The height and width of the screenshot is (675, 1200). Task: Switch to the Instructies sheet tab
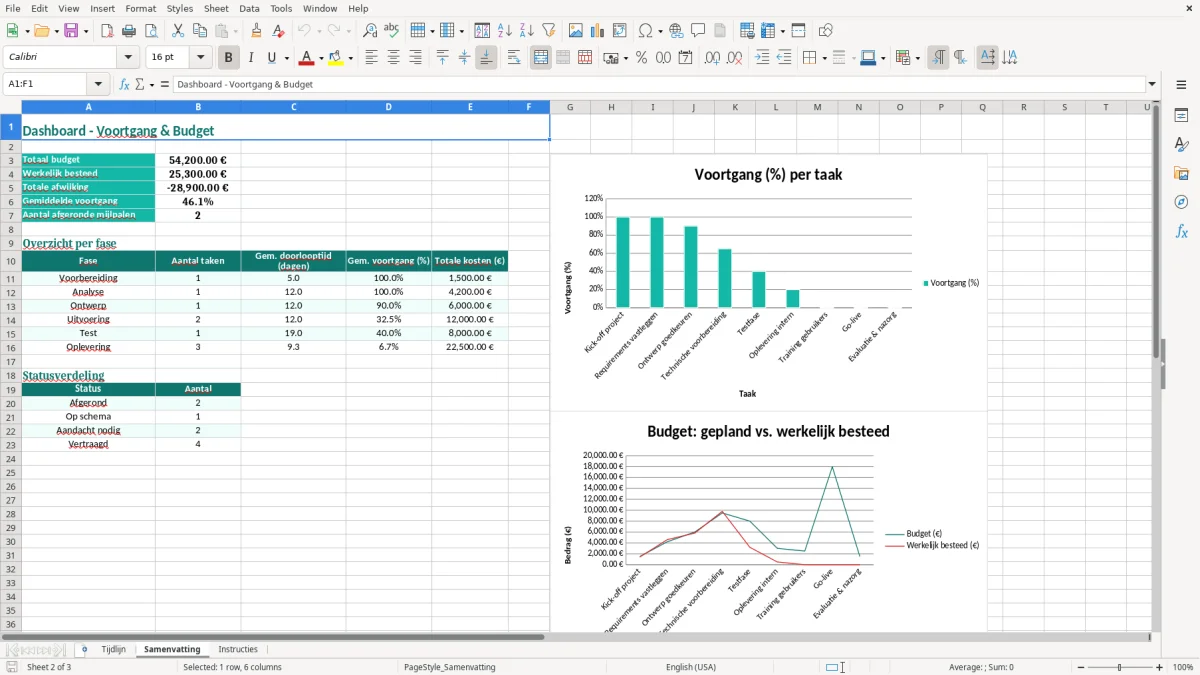click(x=238, y=649)
